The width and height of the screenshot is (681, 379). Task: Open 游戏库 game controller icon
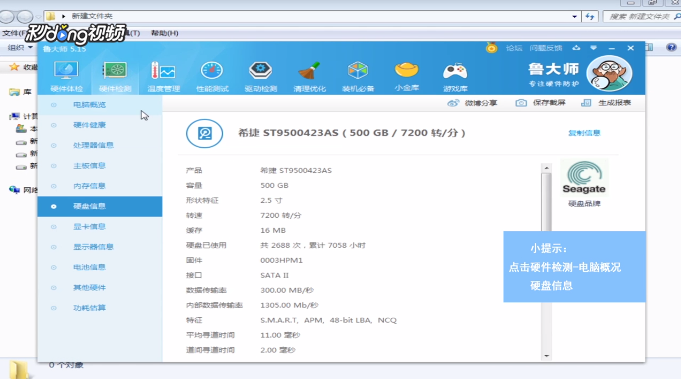click(x=455, y=76)
